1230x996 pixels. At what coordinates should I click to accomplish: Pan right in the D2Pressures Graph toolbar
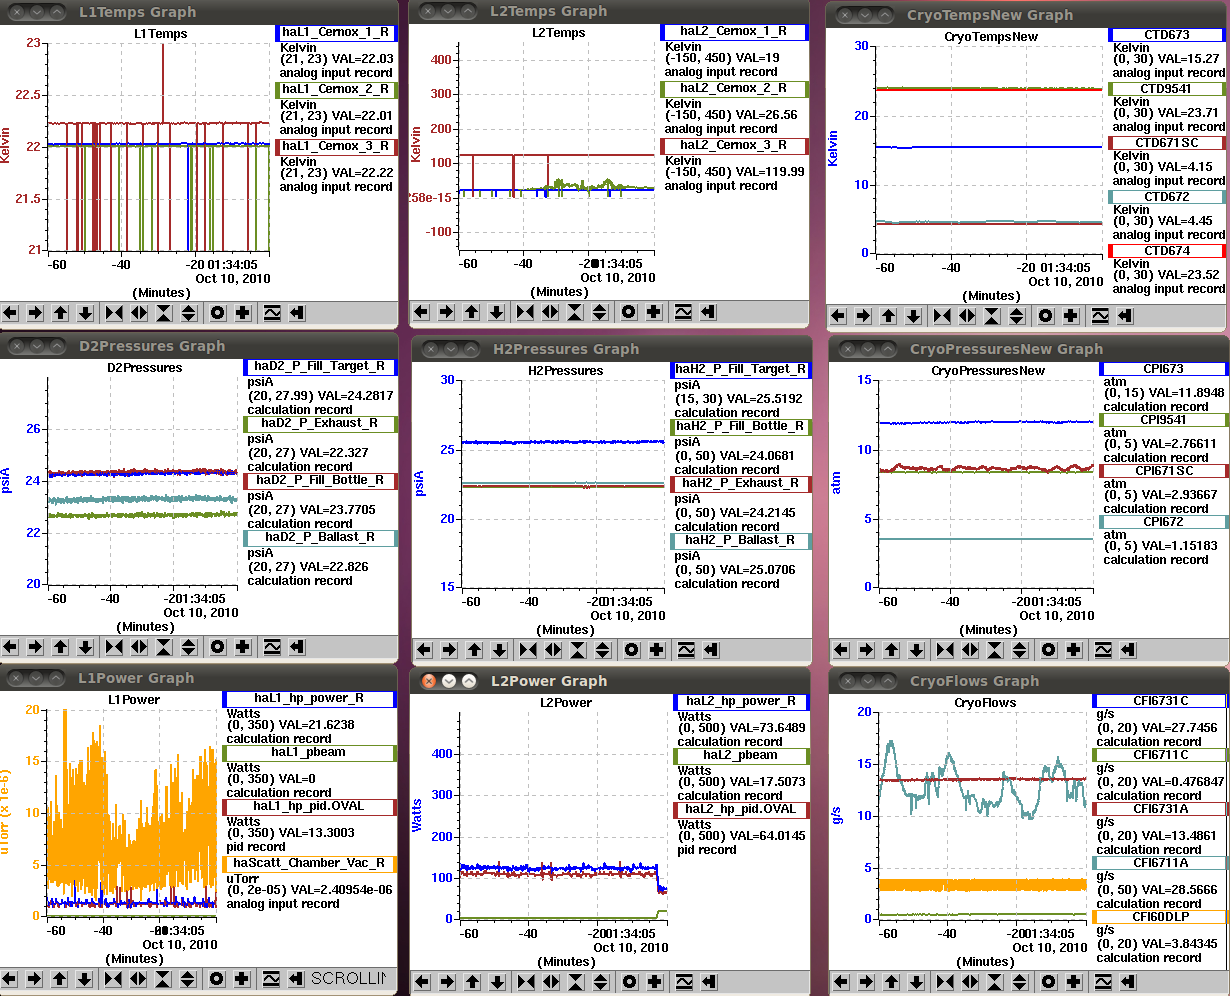pos(36,647)
